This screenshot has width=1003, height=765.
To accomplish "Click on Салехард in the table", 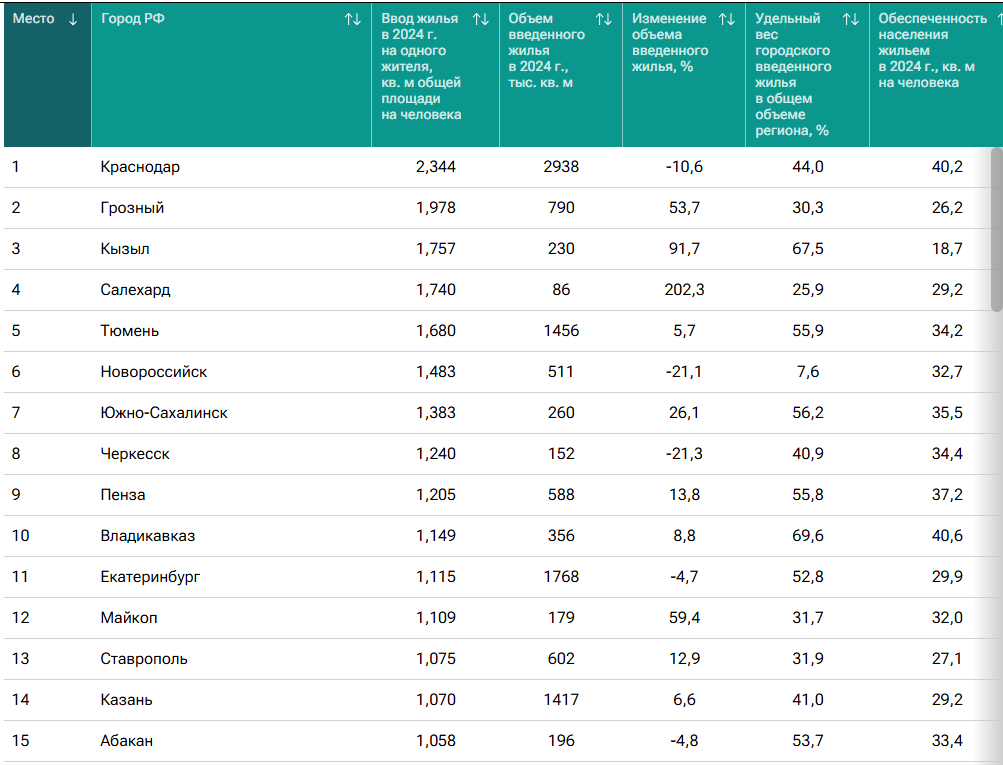I will [x=135, y=290].
